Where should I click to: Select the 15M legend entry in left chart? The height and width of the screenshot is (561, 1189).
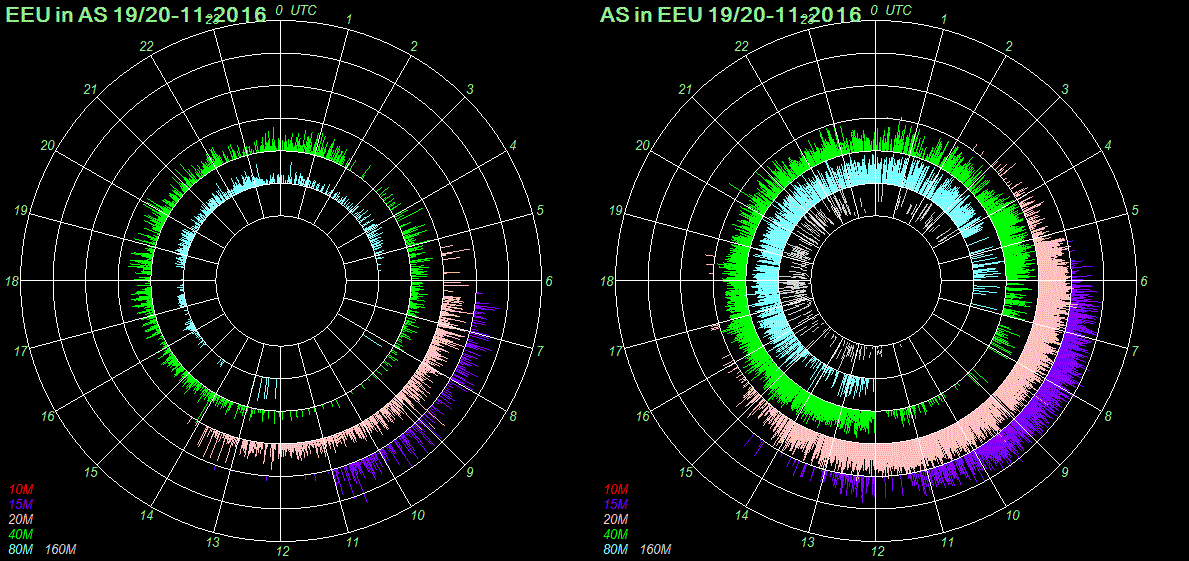click(x=20, y=505)
